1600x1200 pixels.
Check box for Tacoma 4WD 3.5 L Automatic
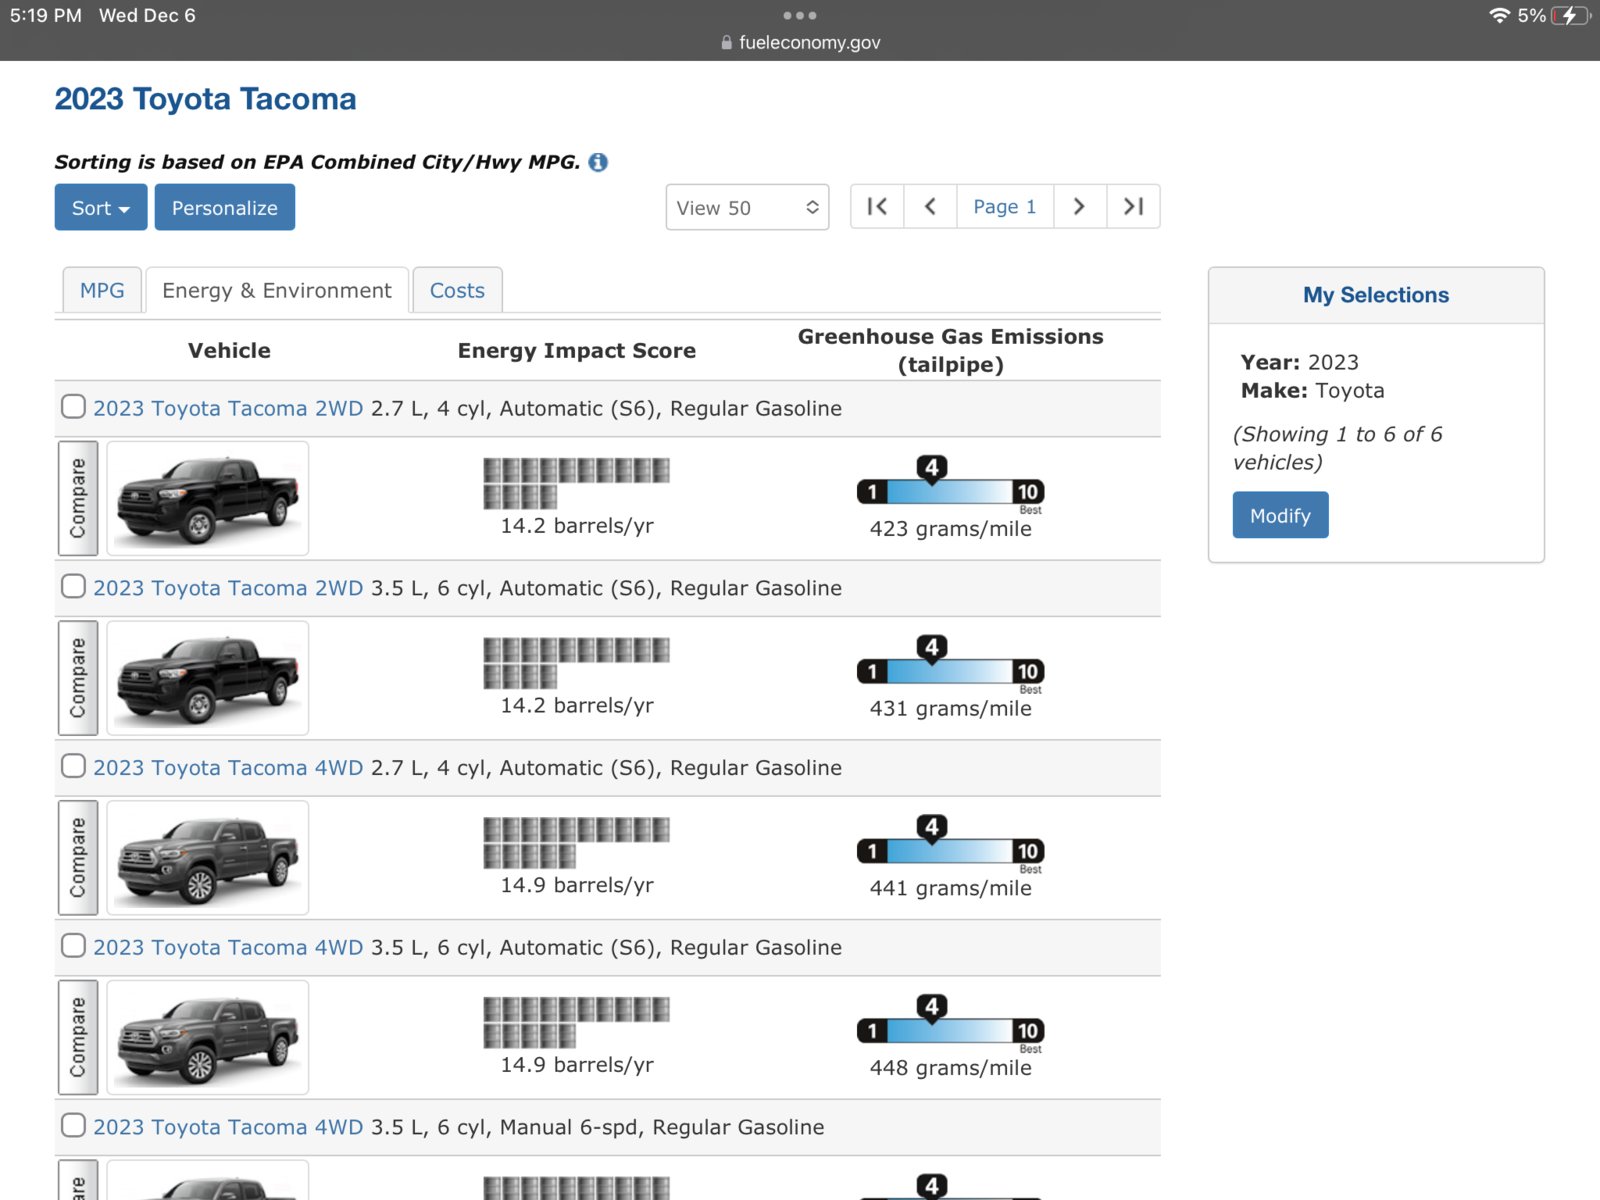pyautogui.click(x=73, y=945)
